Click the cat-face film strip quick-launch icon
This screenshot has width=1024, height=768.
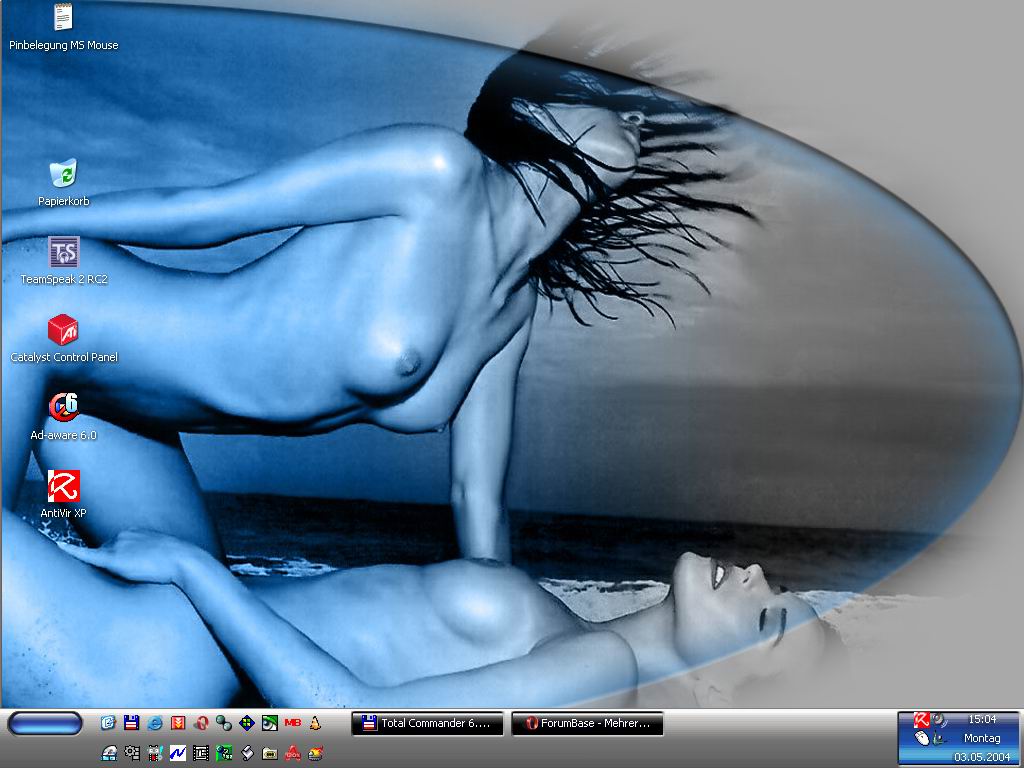point(155,753)
